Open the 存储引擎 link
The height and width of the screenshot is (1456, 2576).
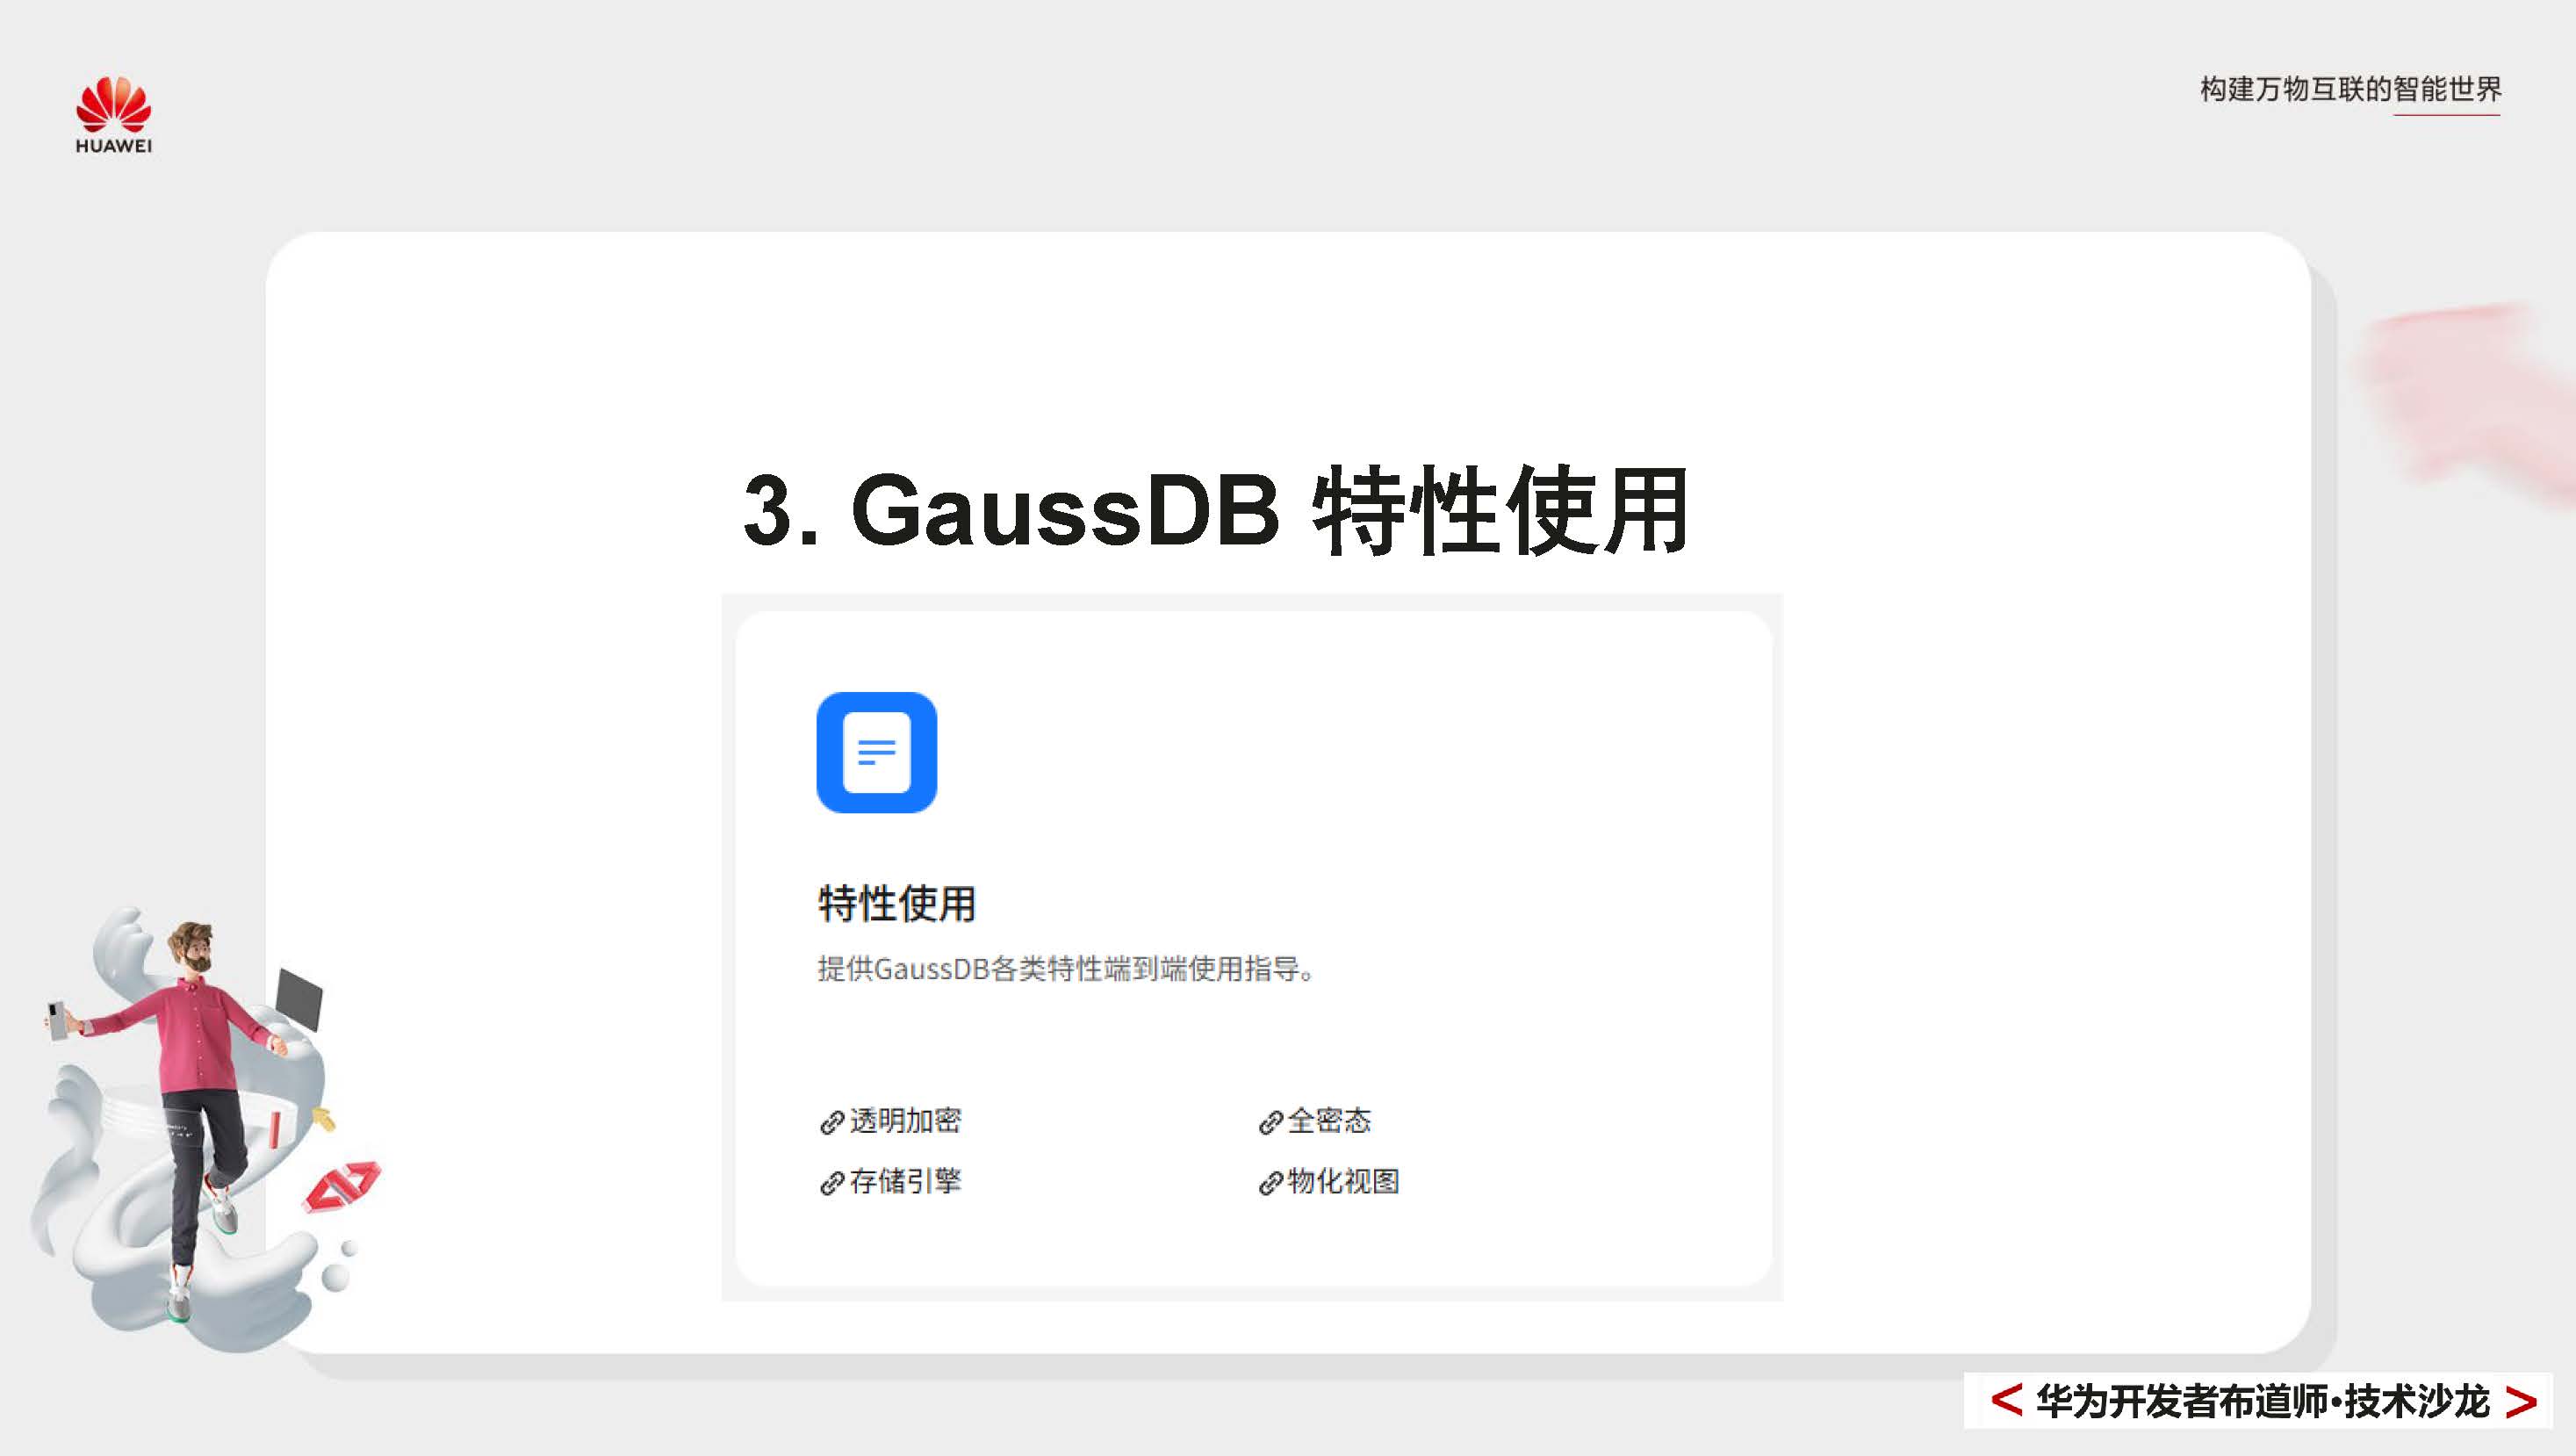click(x=908, y=1182)
